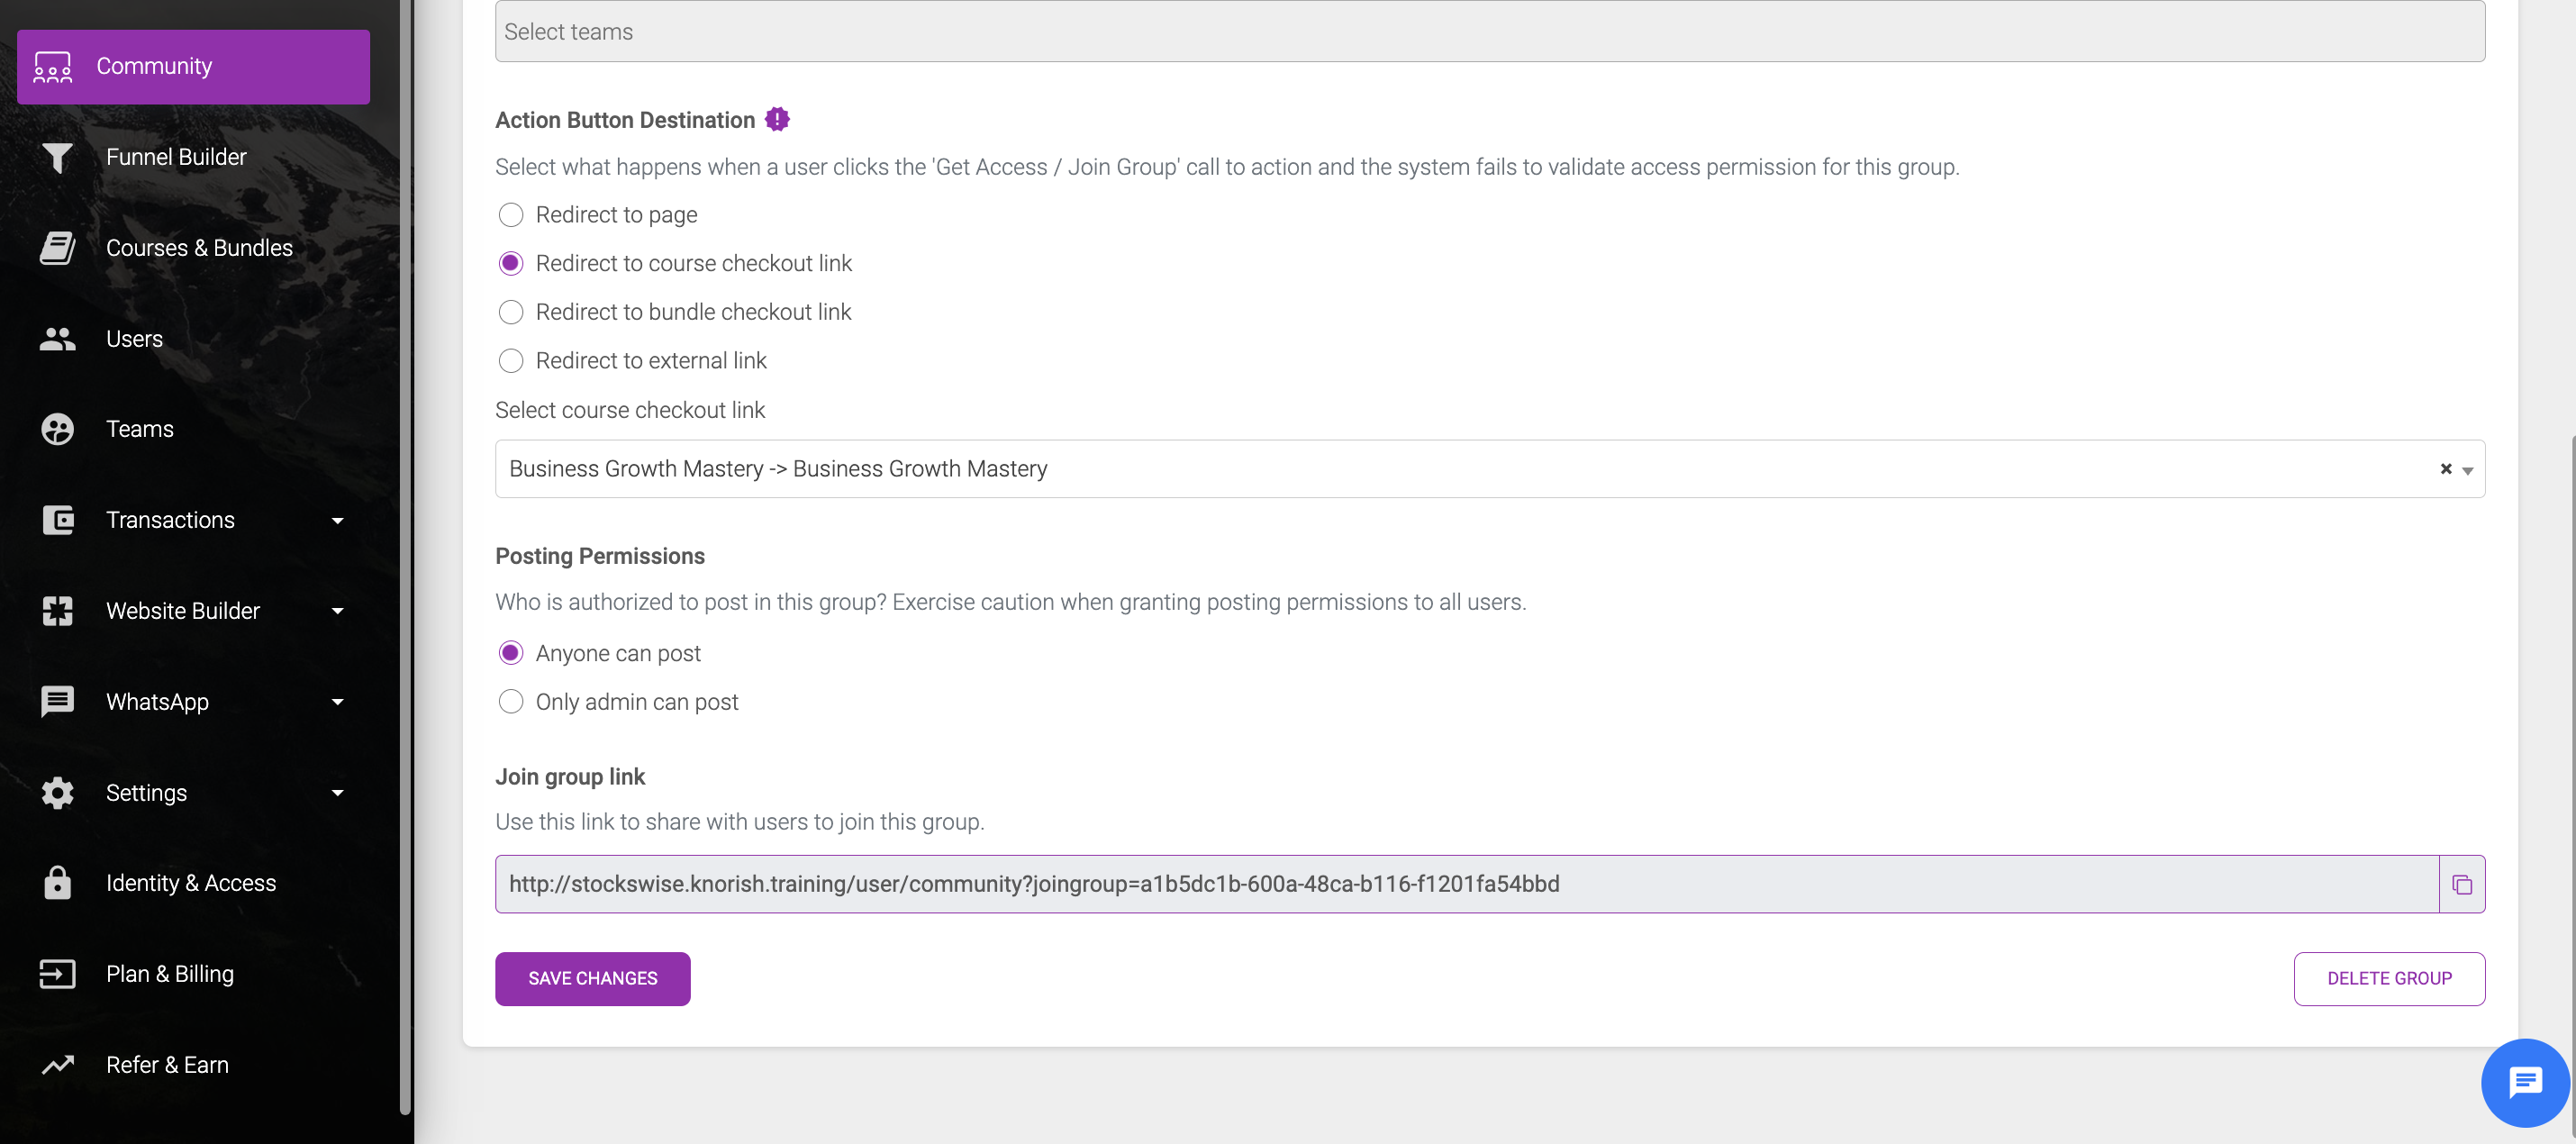Image resolution: width=2576 pixels, height=1144 pixels.
Task: Click the Courses & Bundles book icon
Action: pos(57,248)
